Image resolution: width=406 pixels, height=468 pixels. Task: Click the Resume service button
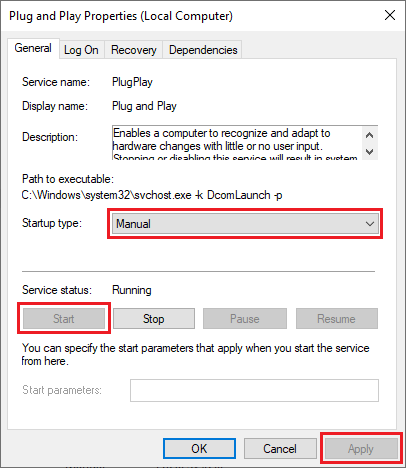point(337,319)
